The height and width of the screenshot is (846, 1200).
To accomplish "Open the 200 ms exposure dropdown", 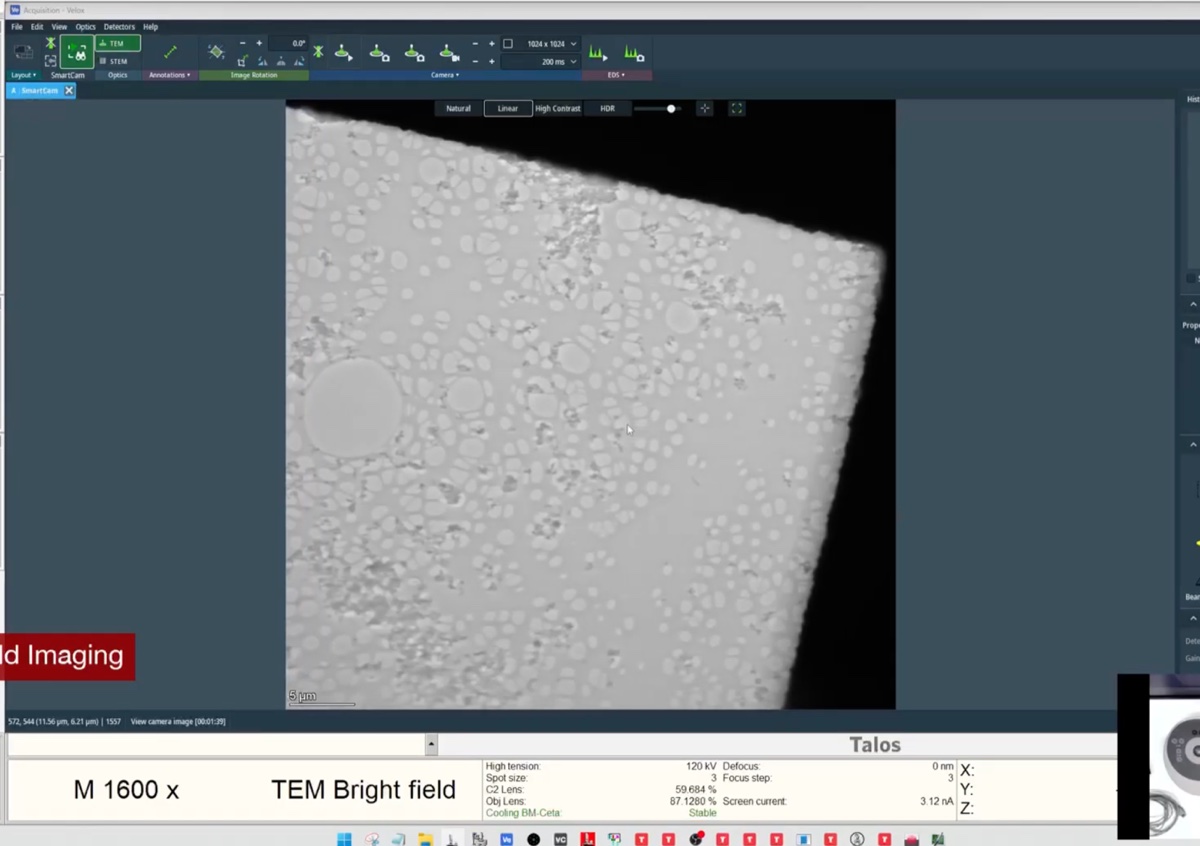I will 540,62.
